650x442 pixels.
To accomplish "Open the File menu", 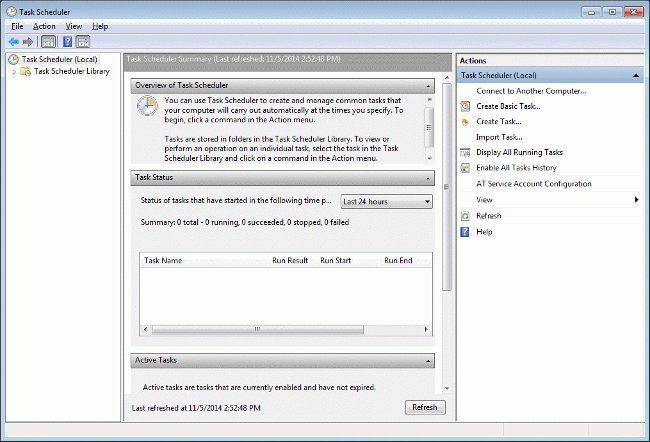I will 17,26.
